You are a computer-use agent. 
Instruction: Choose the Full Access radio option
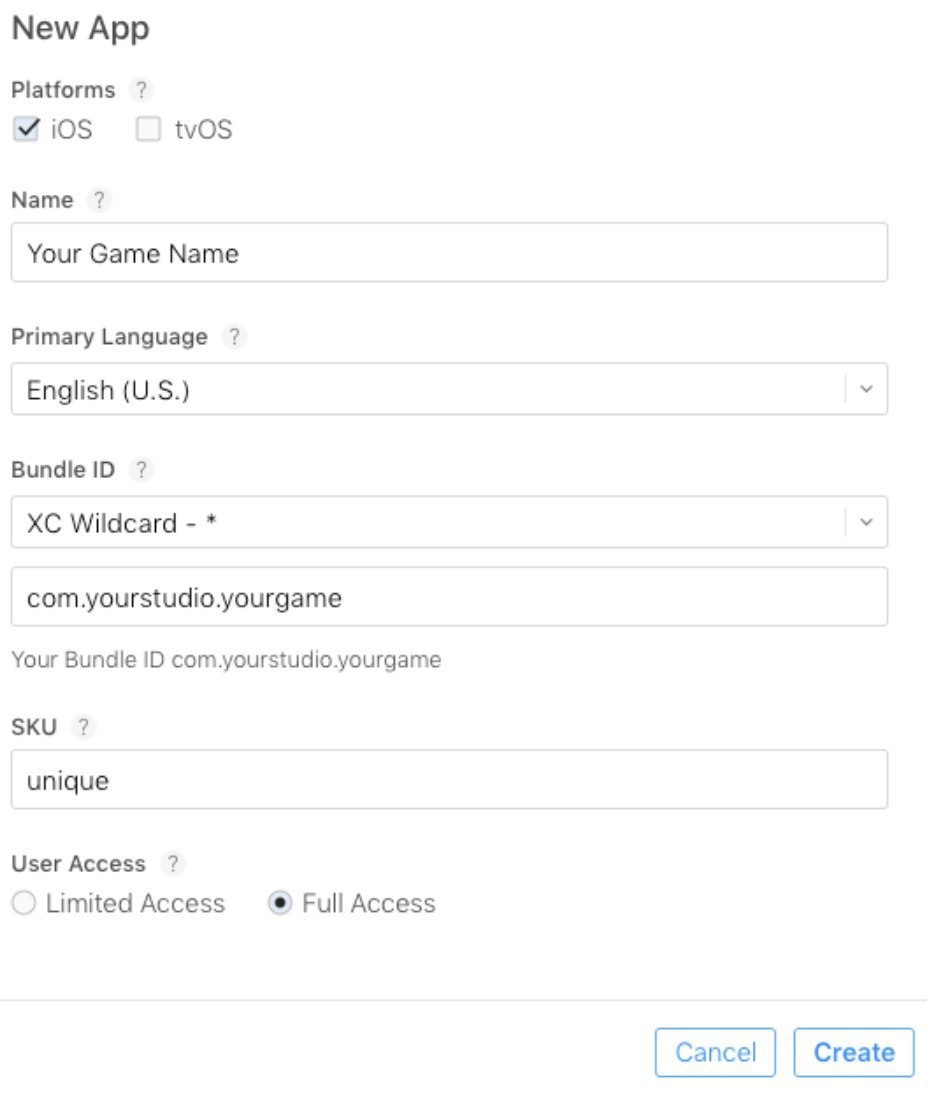pyautogui.click(x=281, y=904)
